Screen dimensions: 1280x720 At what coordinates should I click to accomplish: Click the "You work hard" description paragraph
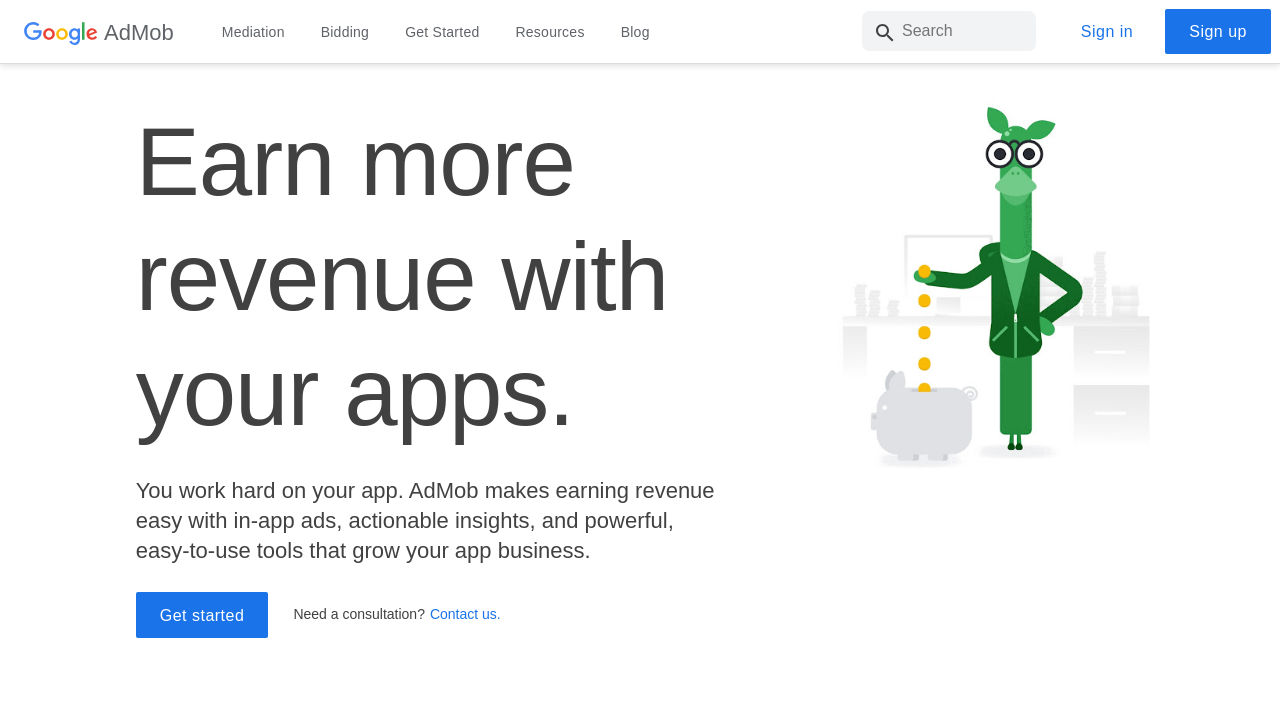425,520
